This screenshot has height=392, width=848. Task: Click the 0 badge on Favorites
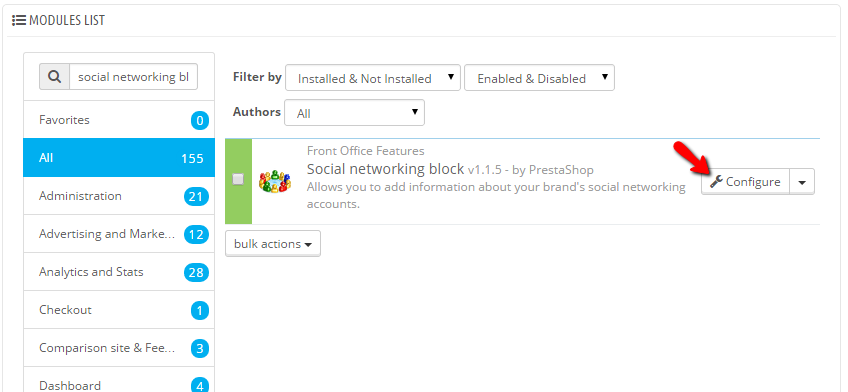tap(200, 121)
